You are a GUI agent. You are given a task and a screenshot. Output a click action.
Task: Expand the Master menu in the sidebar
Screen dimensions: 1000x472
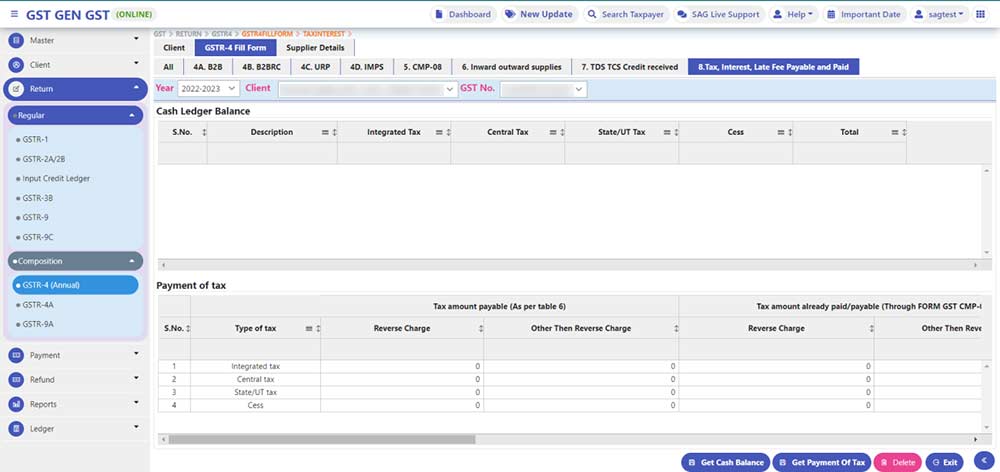point(136,40)
